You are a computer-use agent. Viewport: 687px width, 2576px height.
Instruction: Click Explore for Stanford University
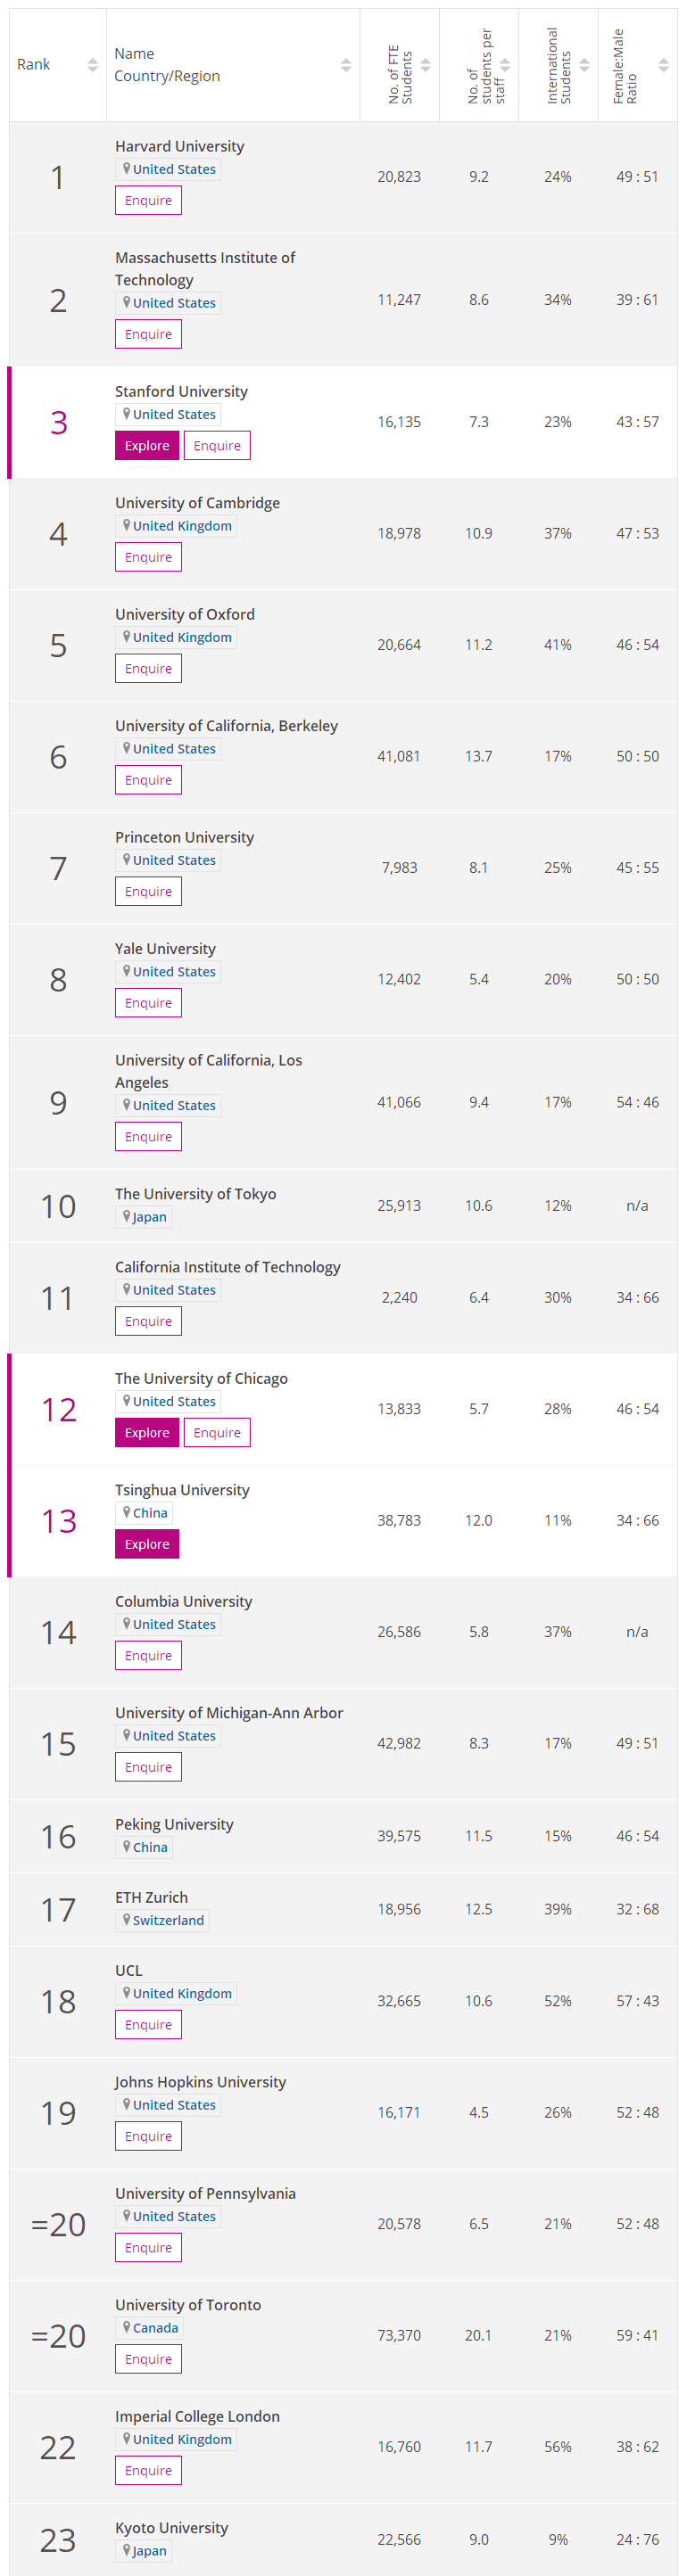(147, 445)
